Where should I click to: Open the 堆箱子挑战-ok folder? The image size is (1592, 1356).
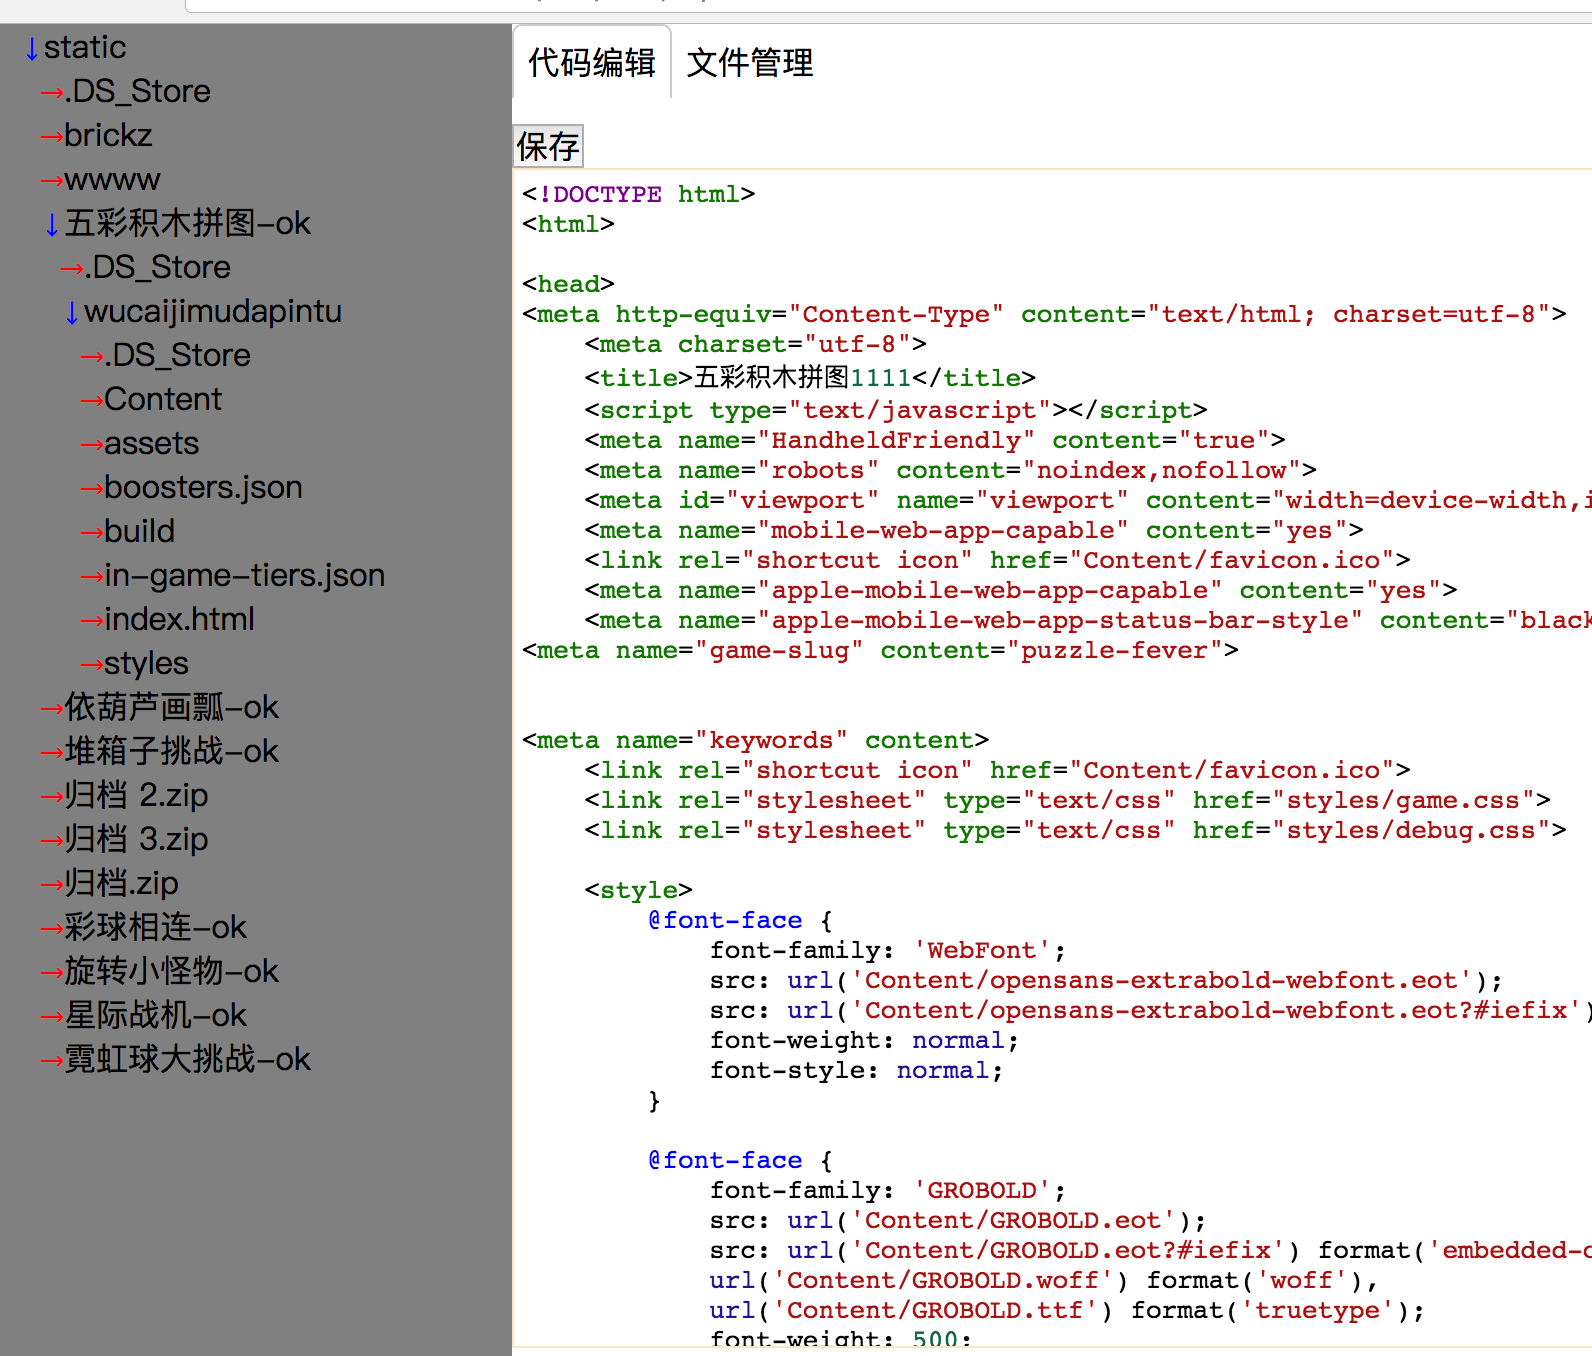point(171,752)
